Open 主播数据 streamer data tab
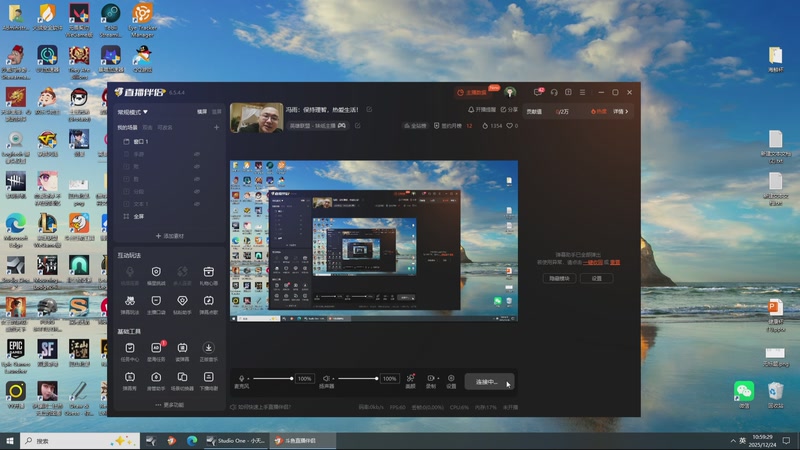The height and width of the screenshot is (450, 800). (x=472, y=92)
